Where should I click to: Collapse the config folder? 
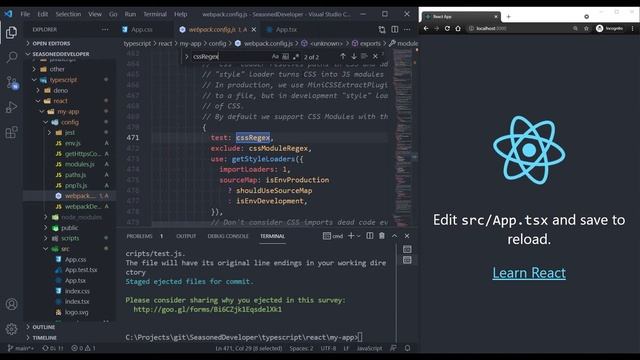tap(69, 122)
